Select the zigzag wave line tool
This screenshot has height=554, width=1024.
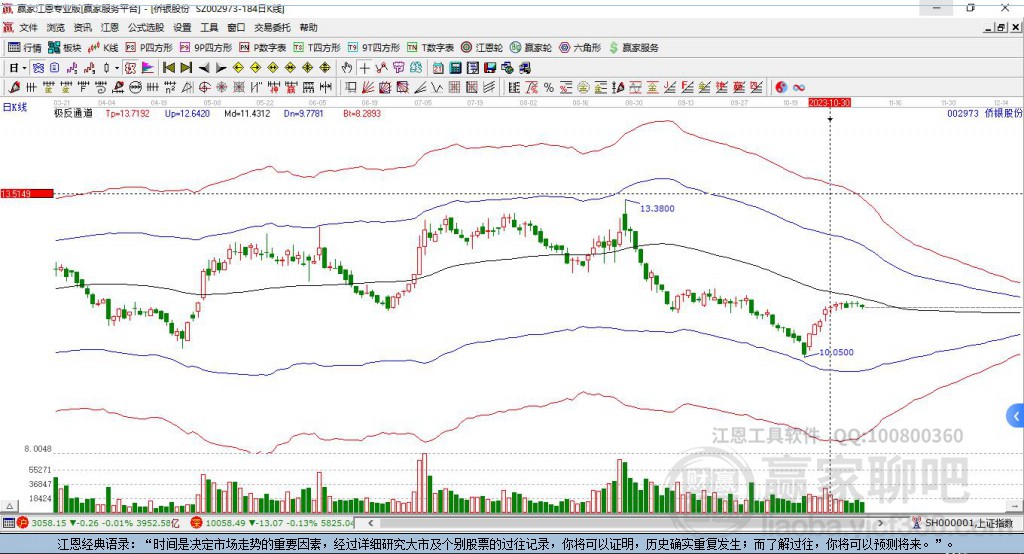tap(436, 88)
